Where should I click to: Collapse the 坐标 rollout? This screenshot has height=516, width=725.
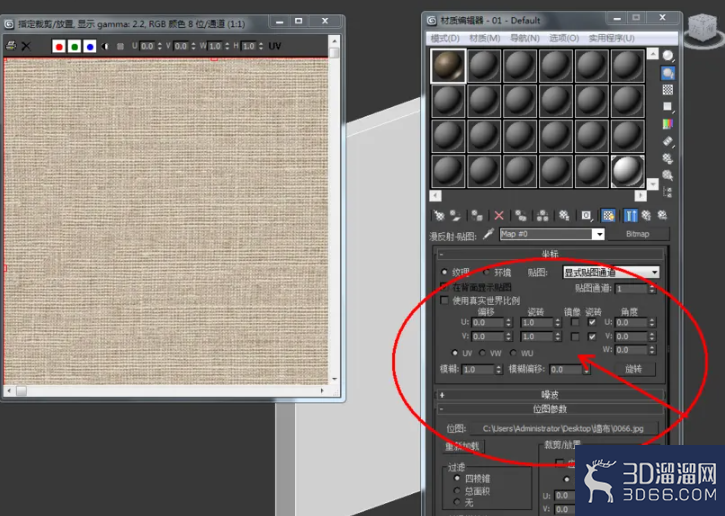click(x=549, y=254)
